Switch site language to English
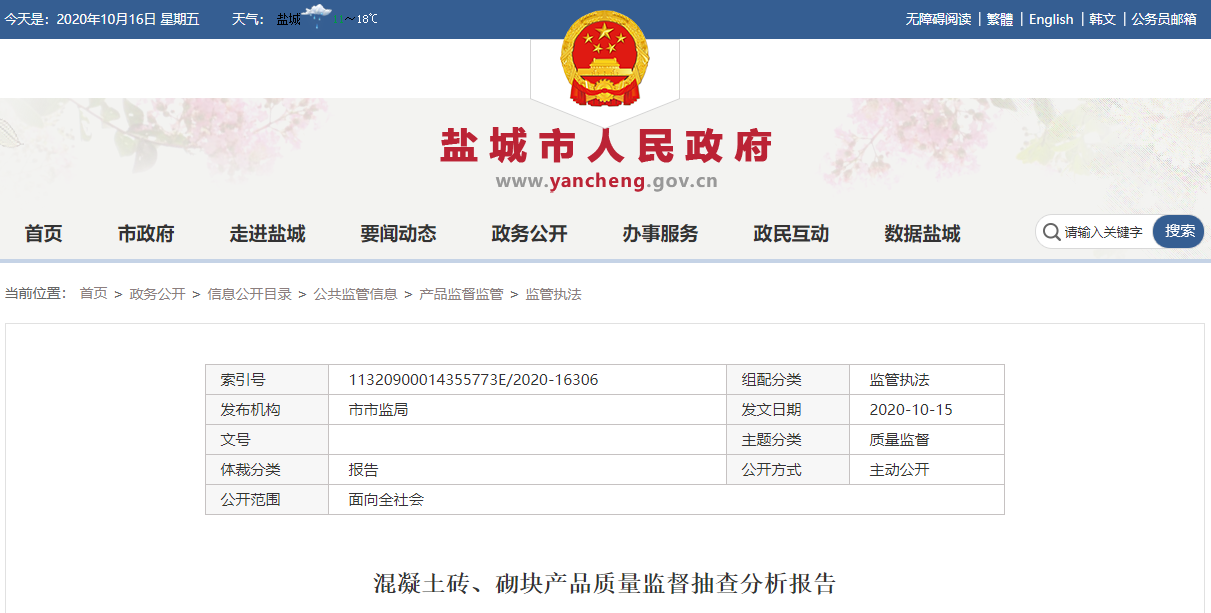This screenshot has width=1211, height=613. (1051, 19)
